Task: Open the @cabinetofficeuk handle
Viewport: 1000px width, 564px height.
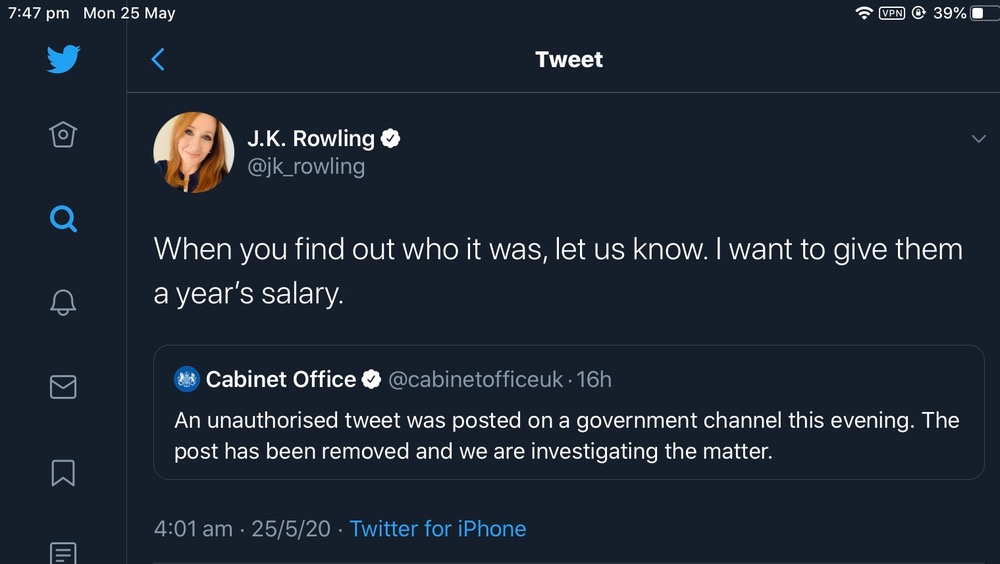Action: pos(475,380)
